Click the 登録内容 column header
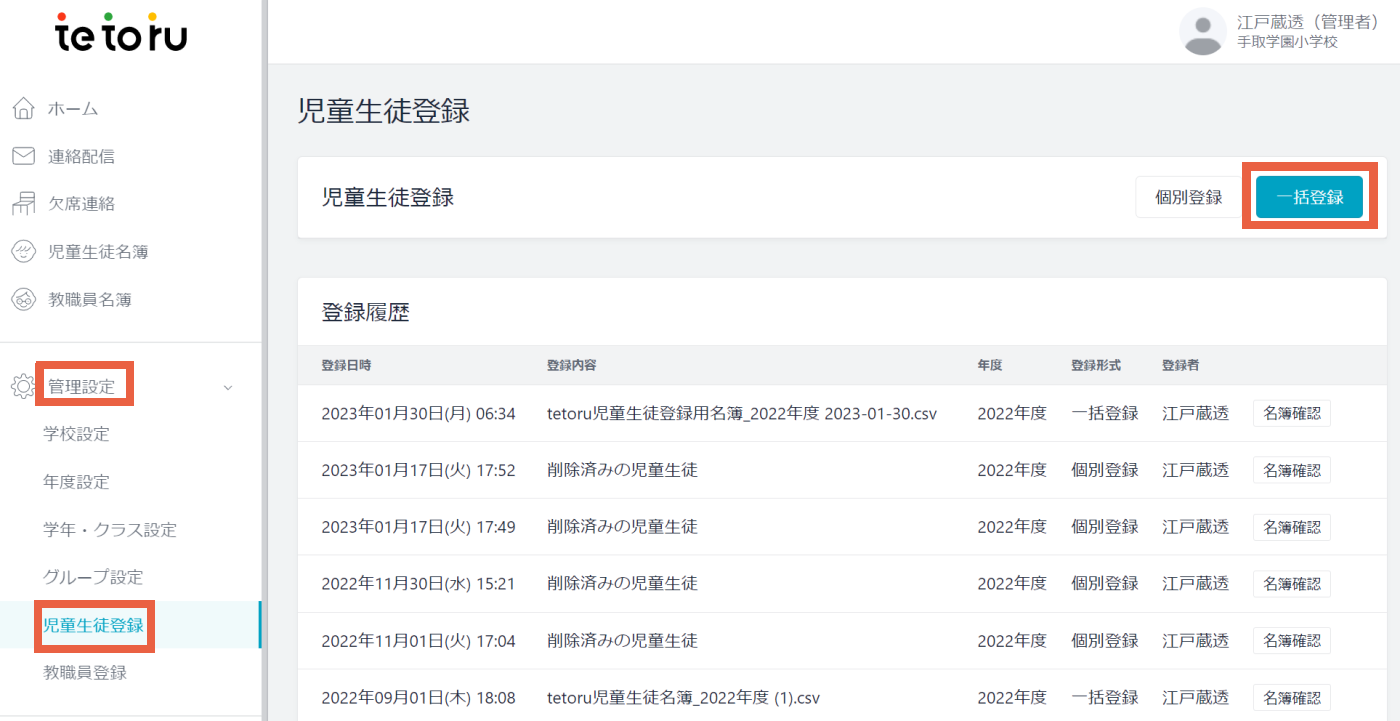The height and width of the screenshot is (721, 1400). pos(572,365)
